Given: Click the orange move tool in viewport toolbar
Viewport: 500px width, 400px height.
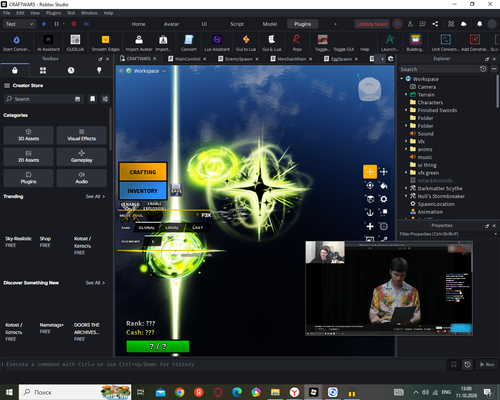Looking at the screenshot, I should 370,172.
